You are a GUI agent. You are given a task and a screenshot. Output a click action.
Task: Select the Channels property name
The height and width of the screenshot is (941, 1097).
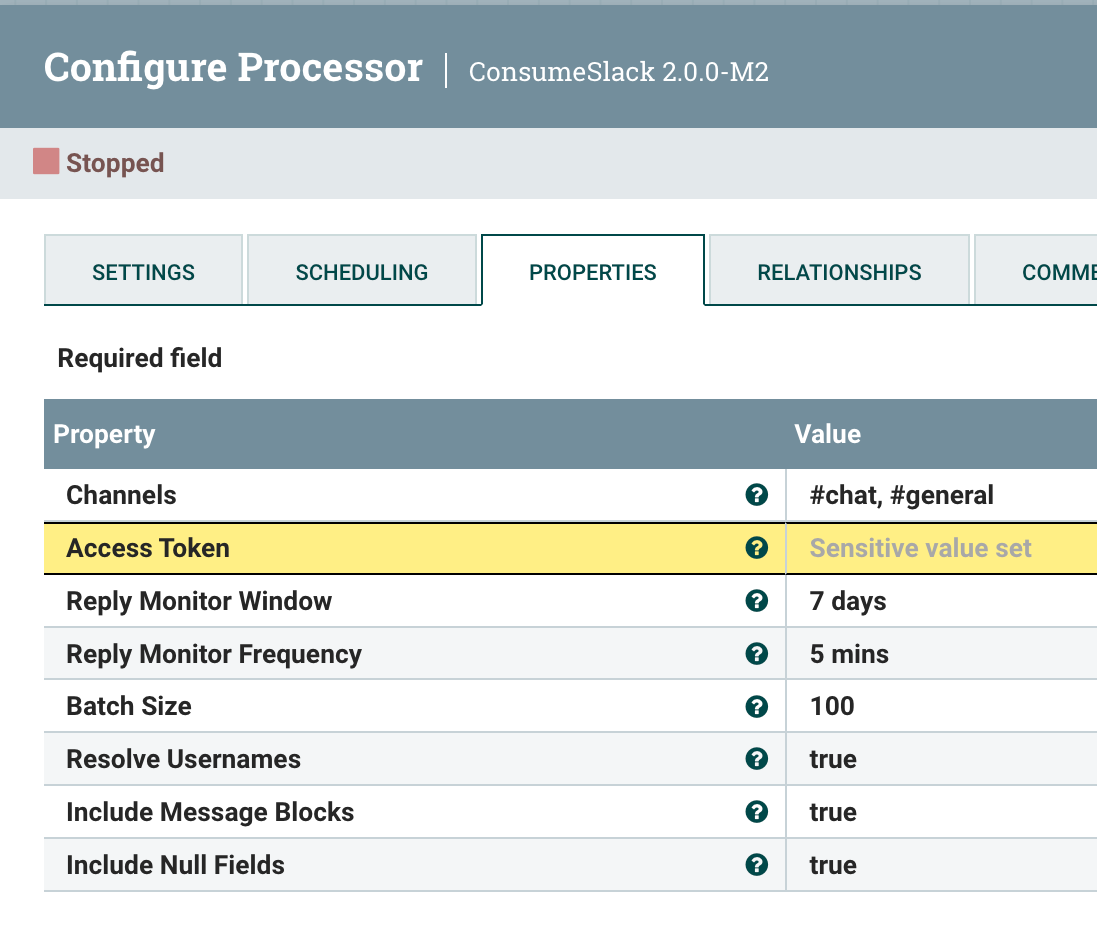click(121, 495)
